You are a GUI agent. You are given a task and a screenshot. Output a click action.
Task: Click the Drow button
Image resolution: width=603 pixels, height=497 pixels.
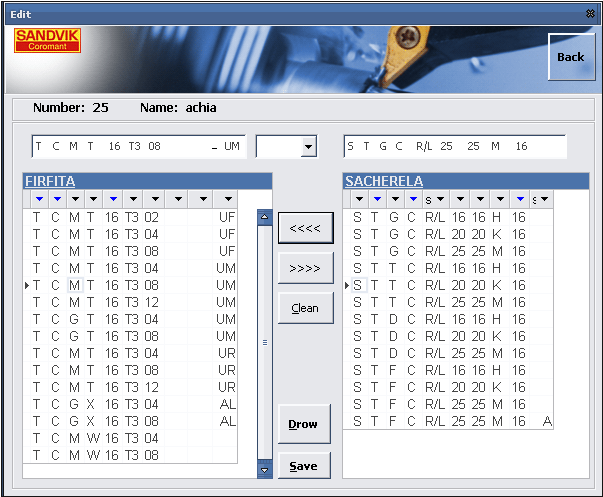tap(303, 424)
